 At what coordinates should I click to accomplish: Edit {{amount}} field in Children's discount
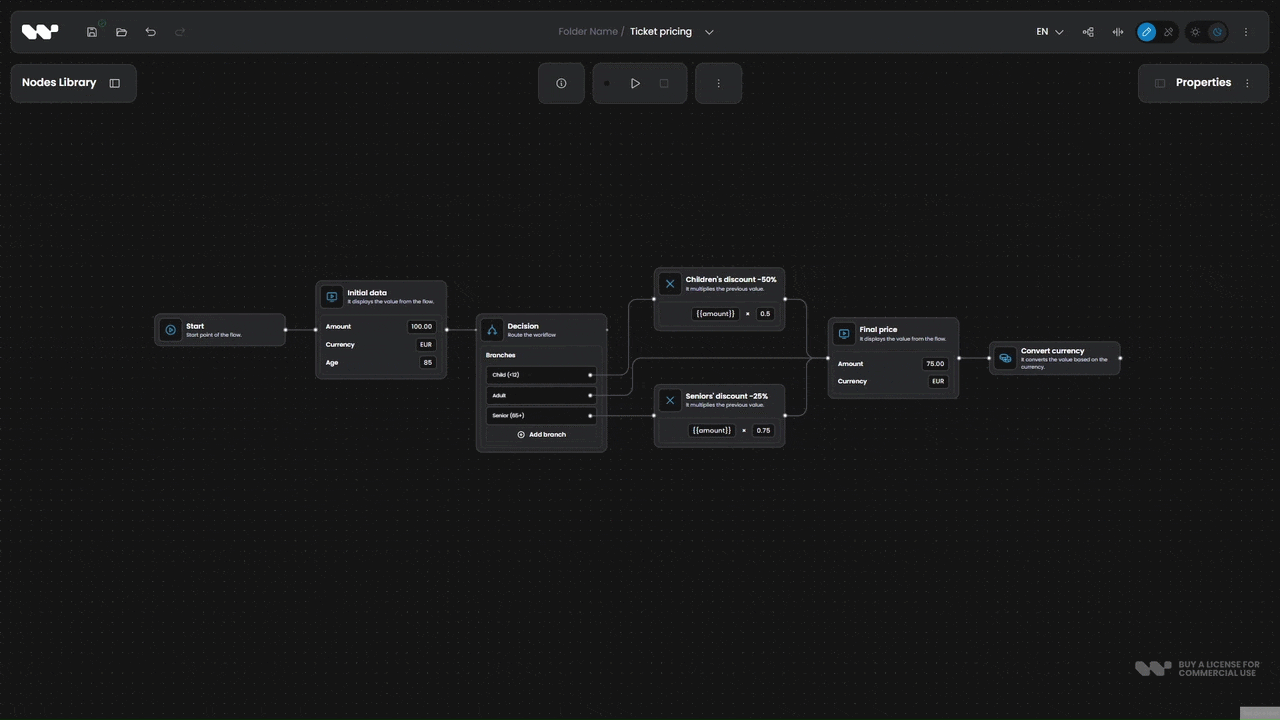pos(715,314)
